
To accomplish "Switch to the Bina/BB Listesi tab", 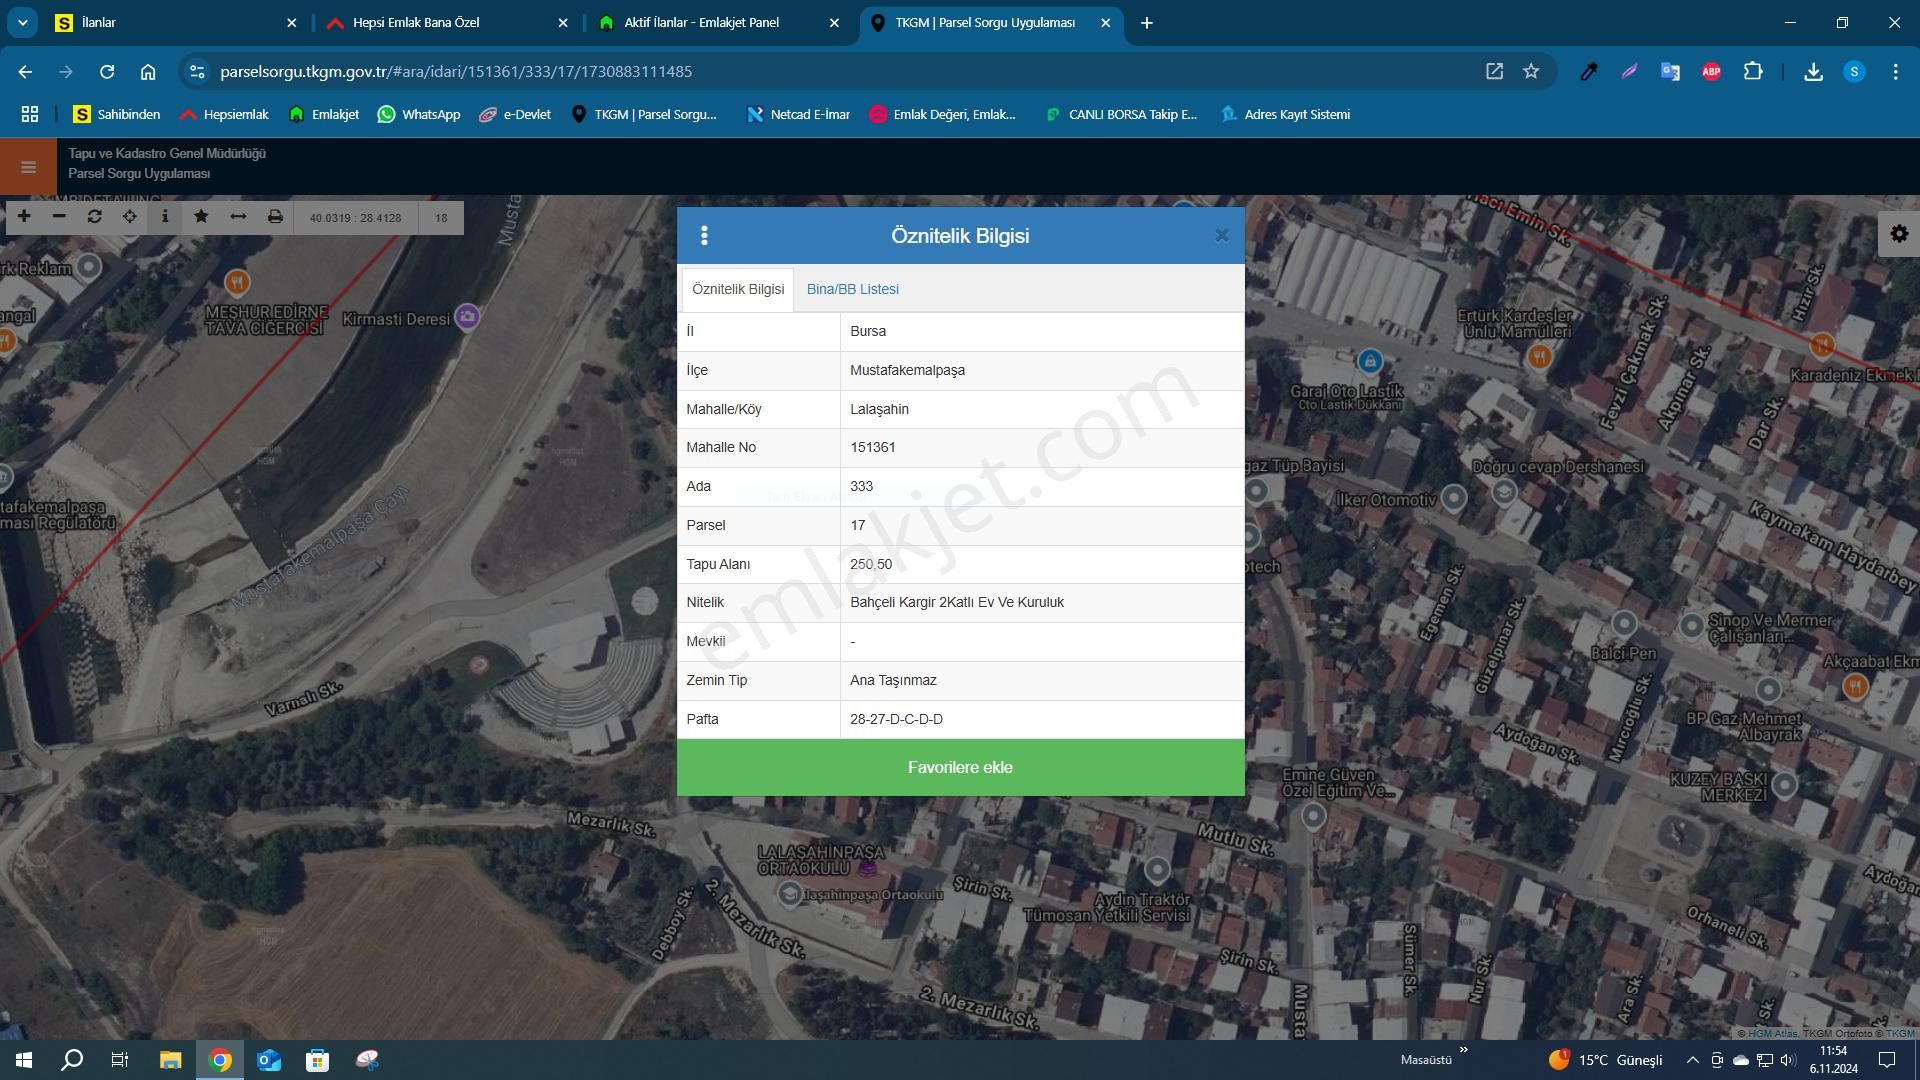I will tap(852, 289).
